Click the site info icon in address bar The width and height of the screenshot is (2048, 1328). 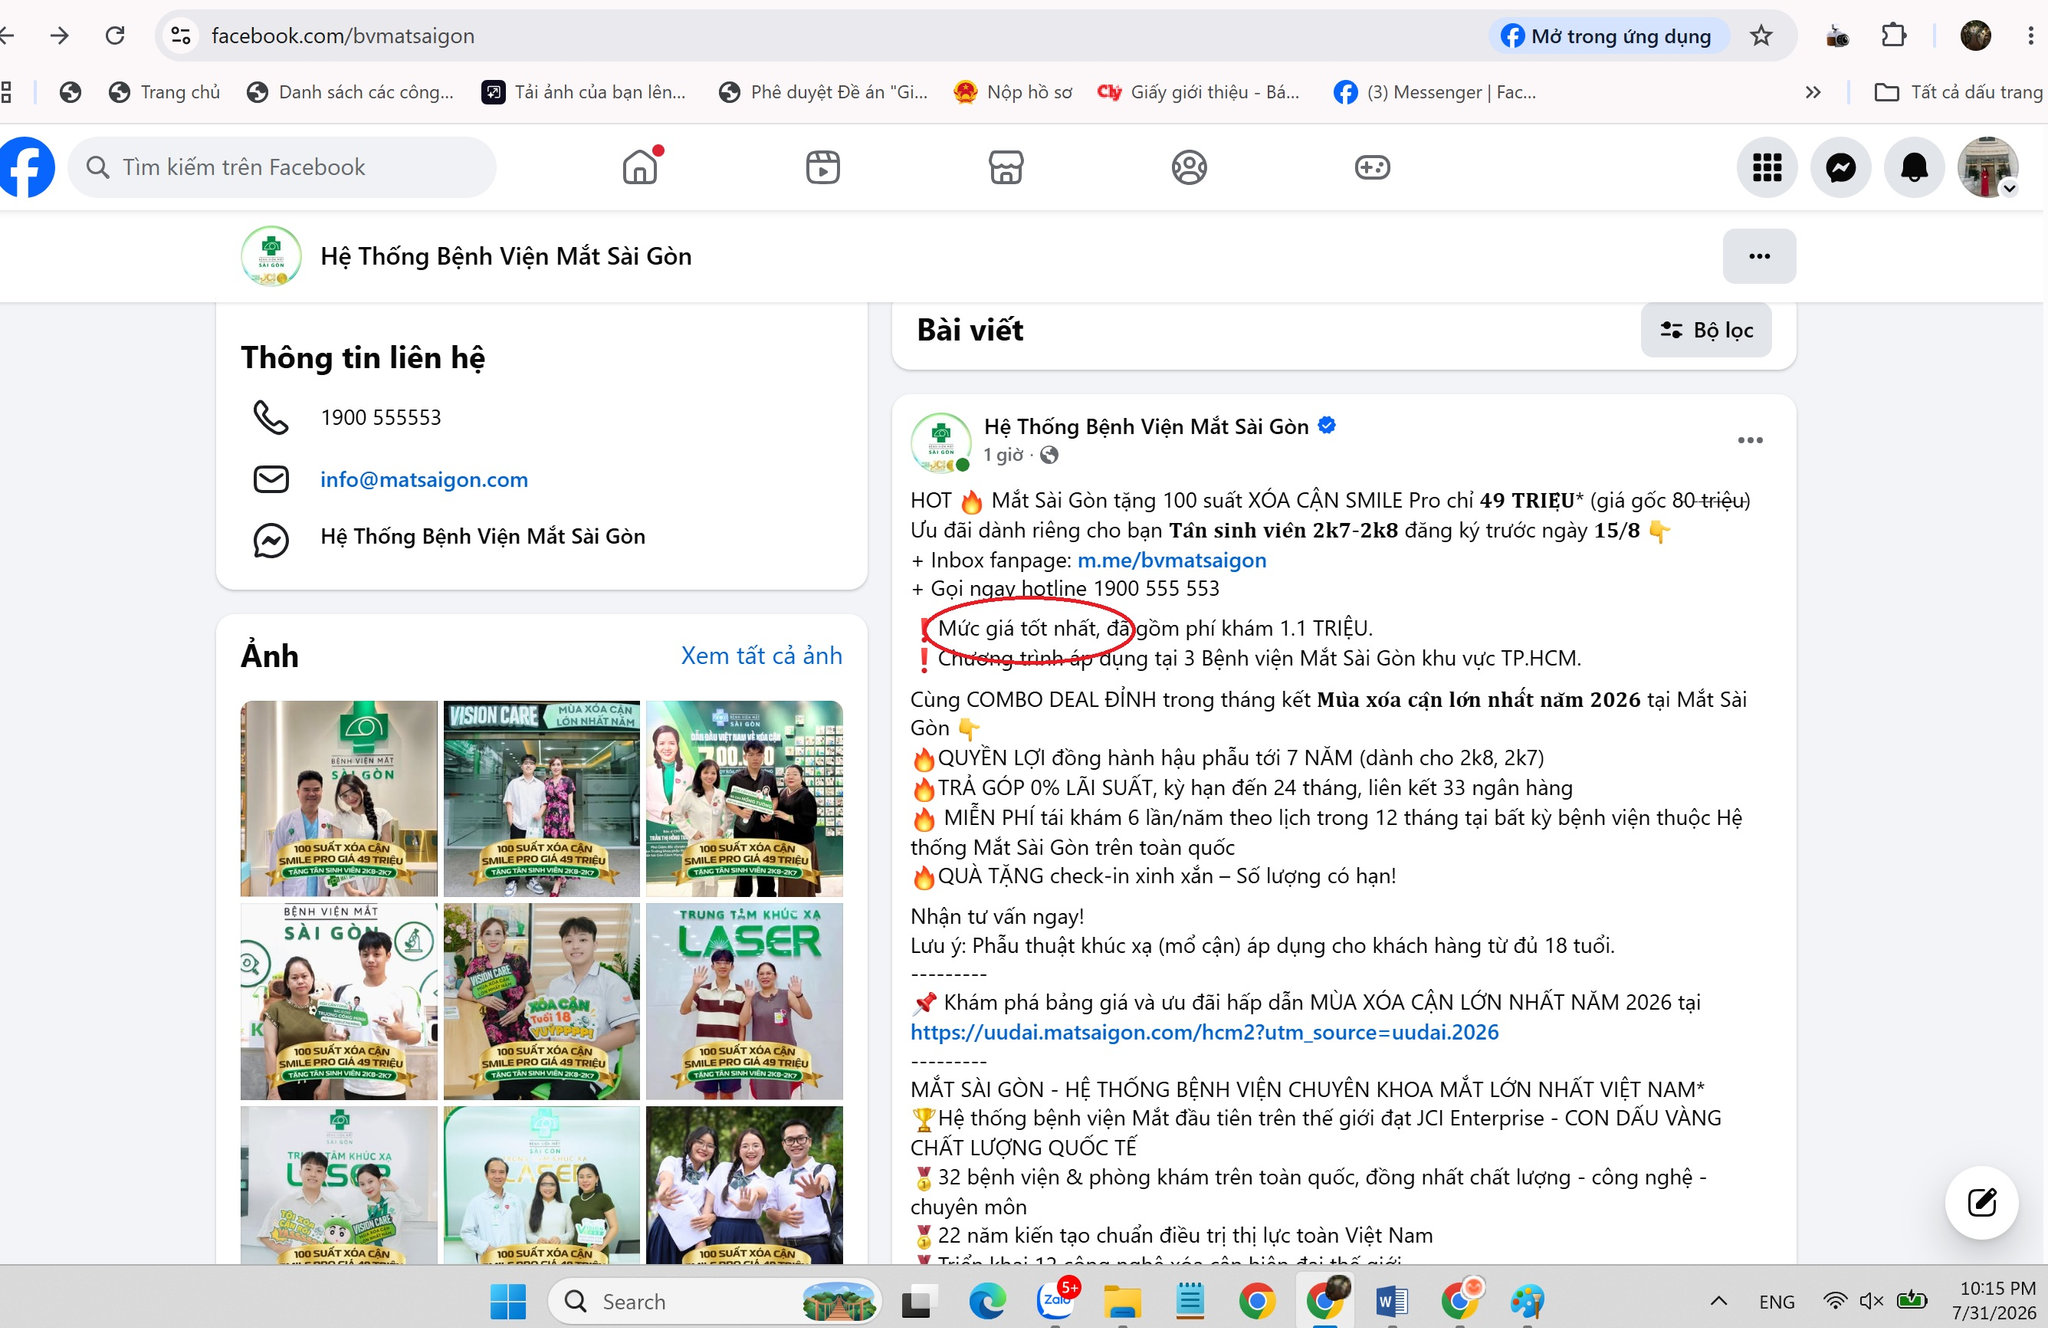tap(181, 36)
